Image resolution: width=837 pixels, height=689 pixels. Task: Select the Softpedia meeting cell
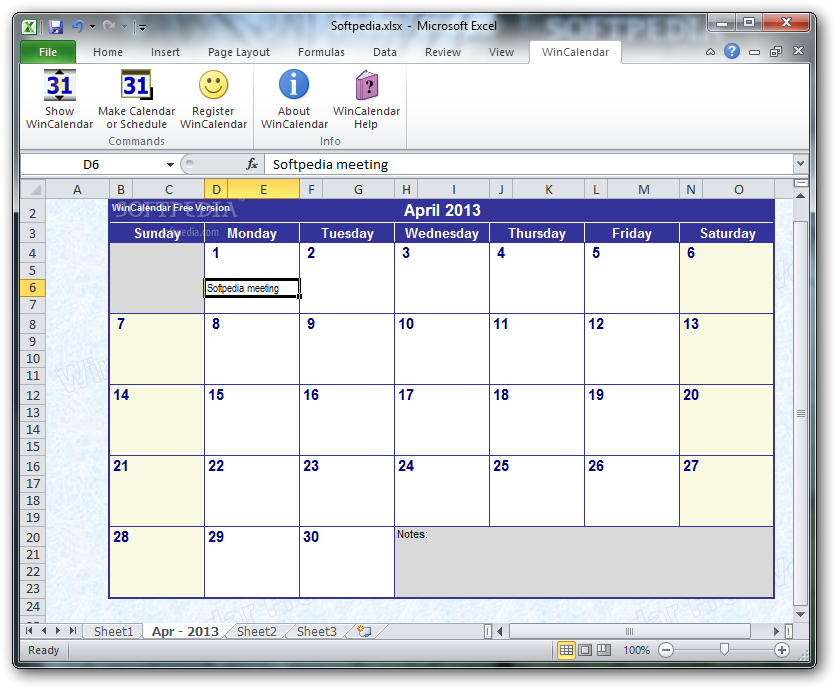tap(252, 288)
